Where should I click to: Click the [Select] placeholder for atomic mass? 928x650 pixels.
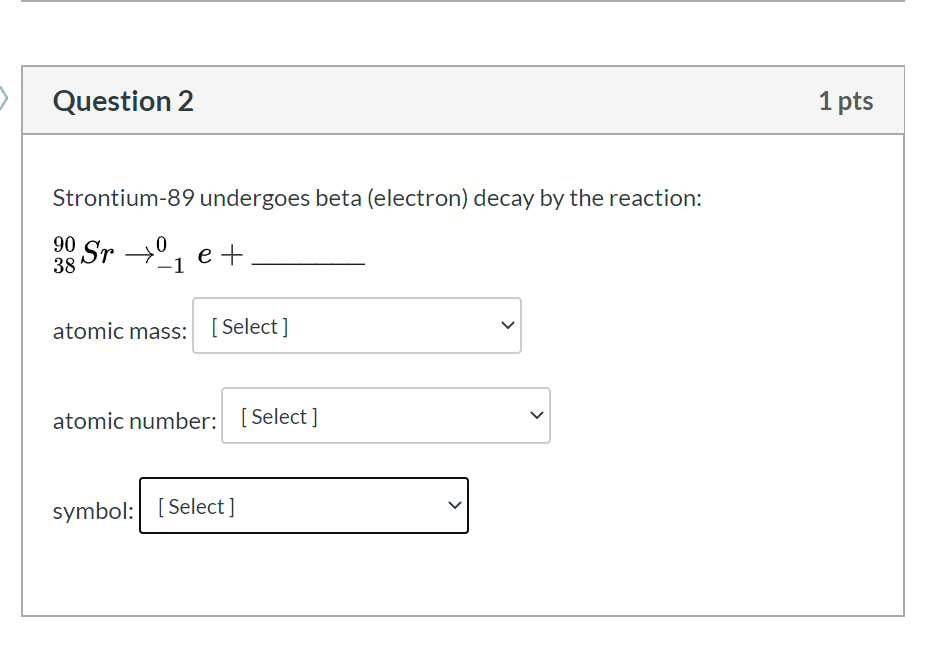click(x=246, y=325)
